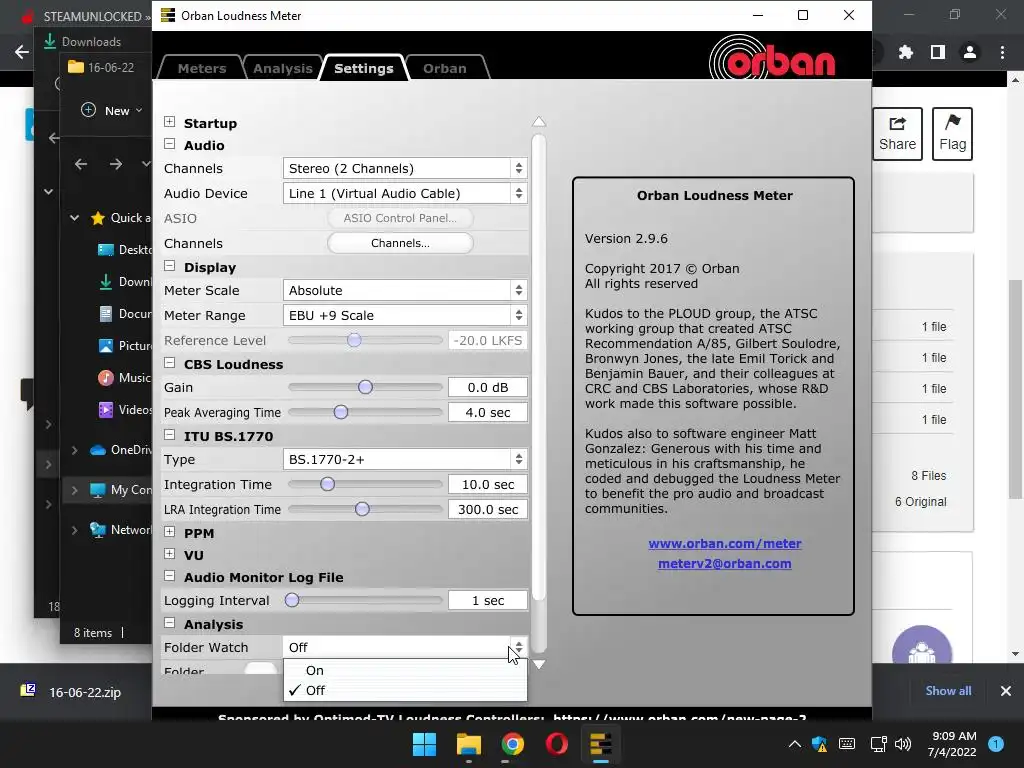Collapse the Audio Monitor Log File section
Viewport: 1024px width, 768px height.
[170, 576]
